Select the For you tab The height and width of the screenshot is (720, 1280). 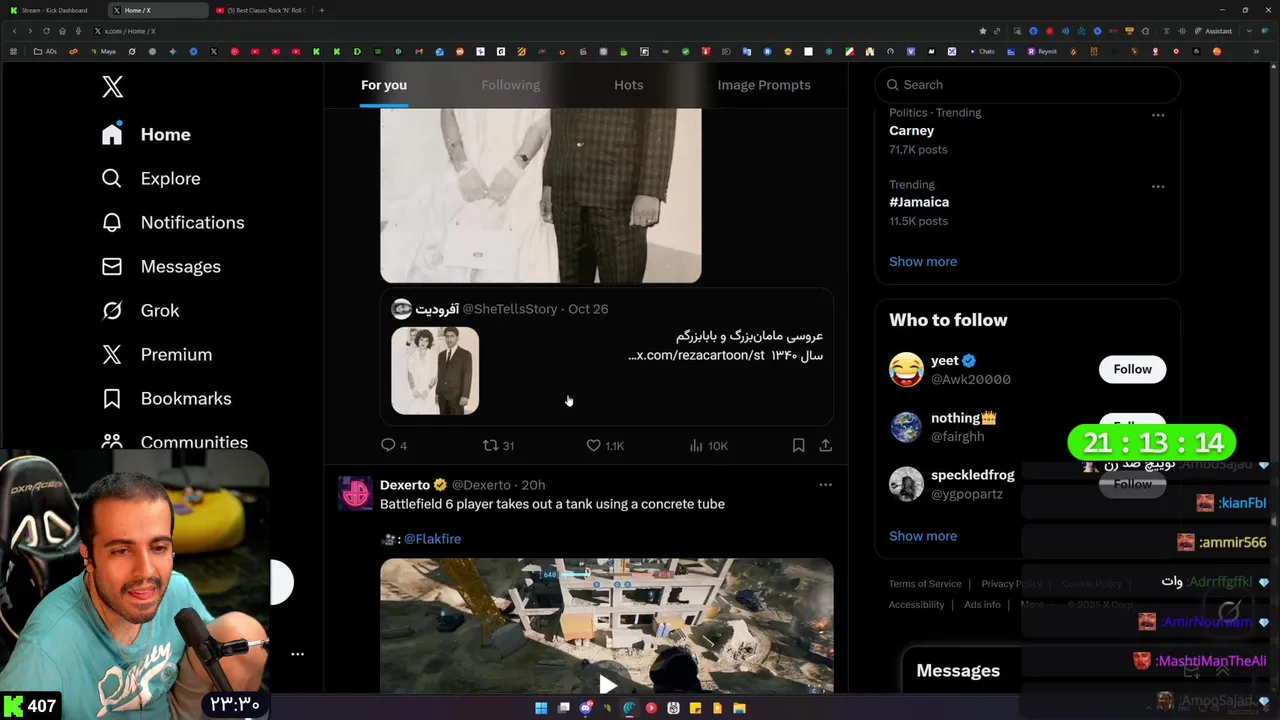click(384, 85)
